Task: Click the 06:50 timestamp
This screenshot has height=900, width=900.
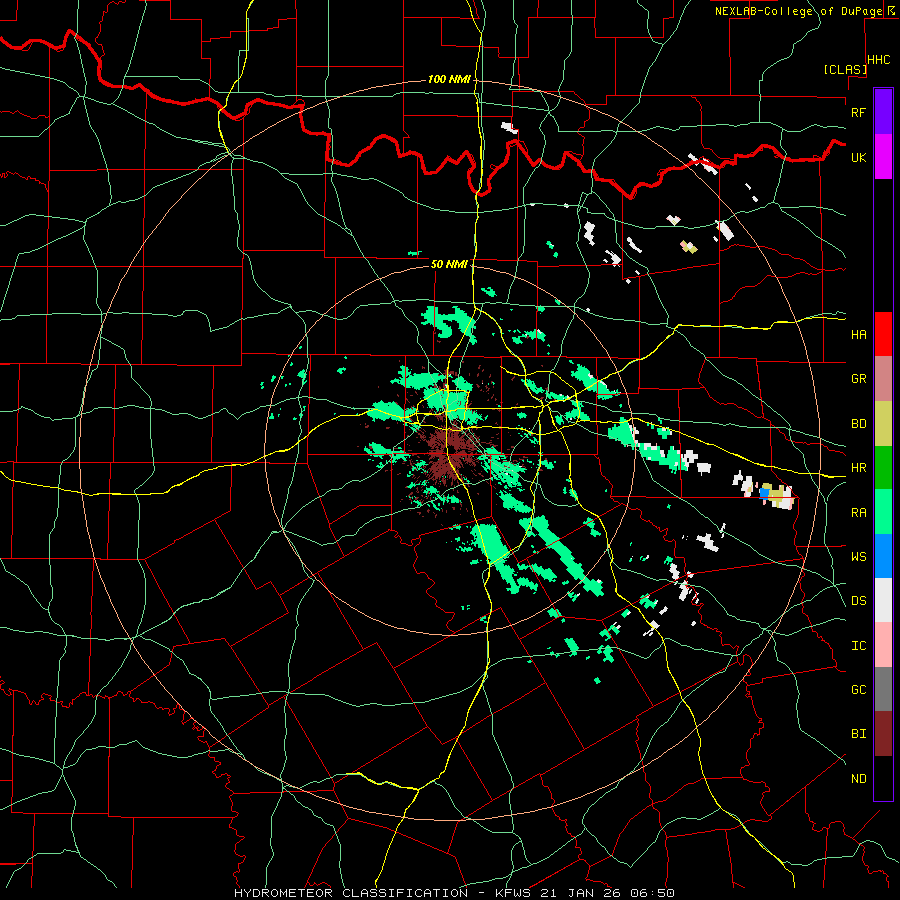Action: point(651,893)
